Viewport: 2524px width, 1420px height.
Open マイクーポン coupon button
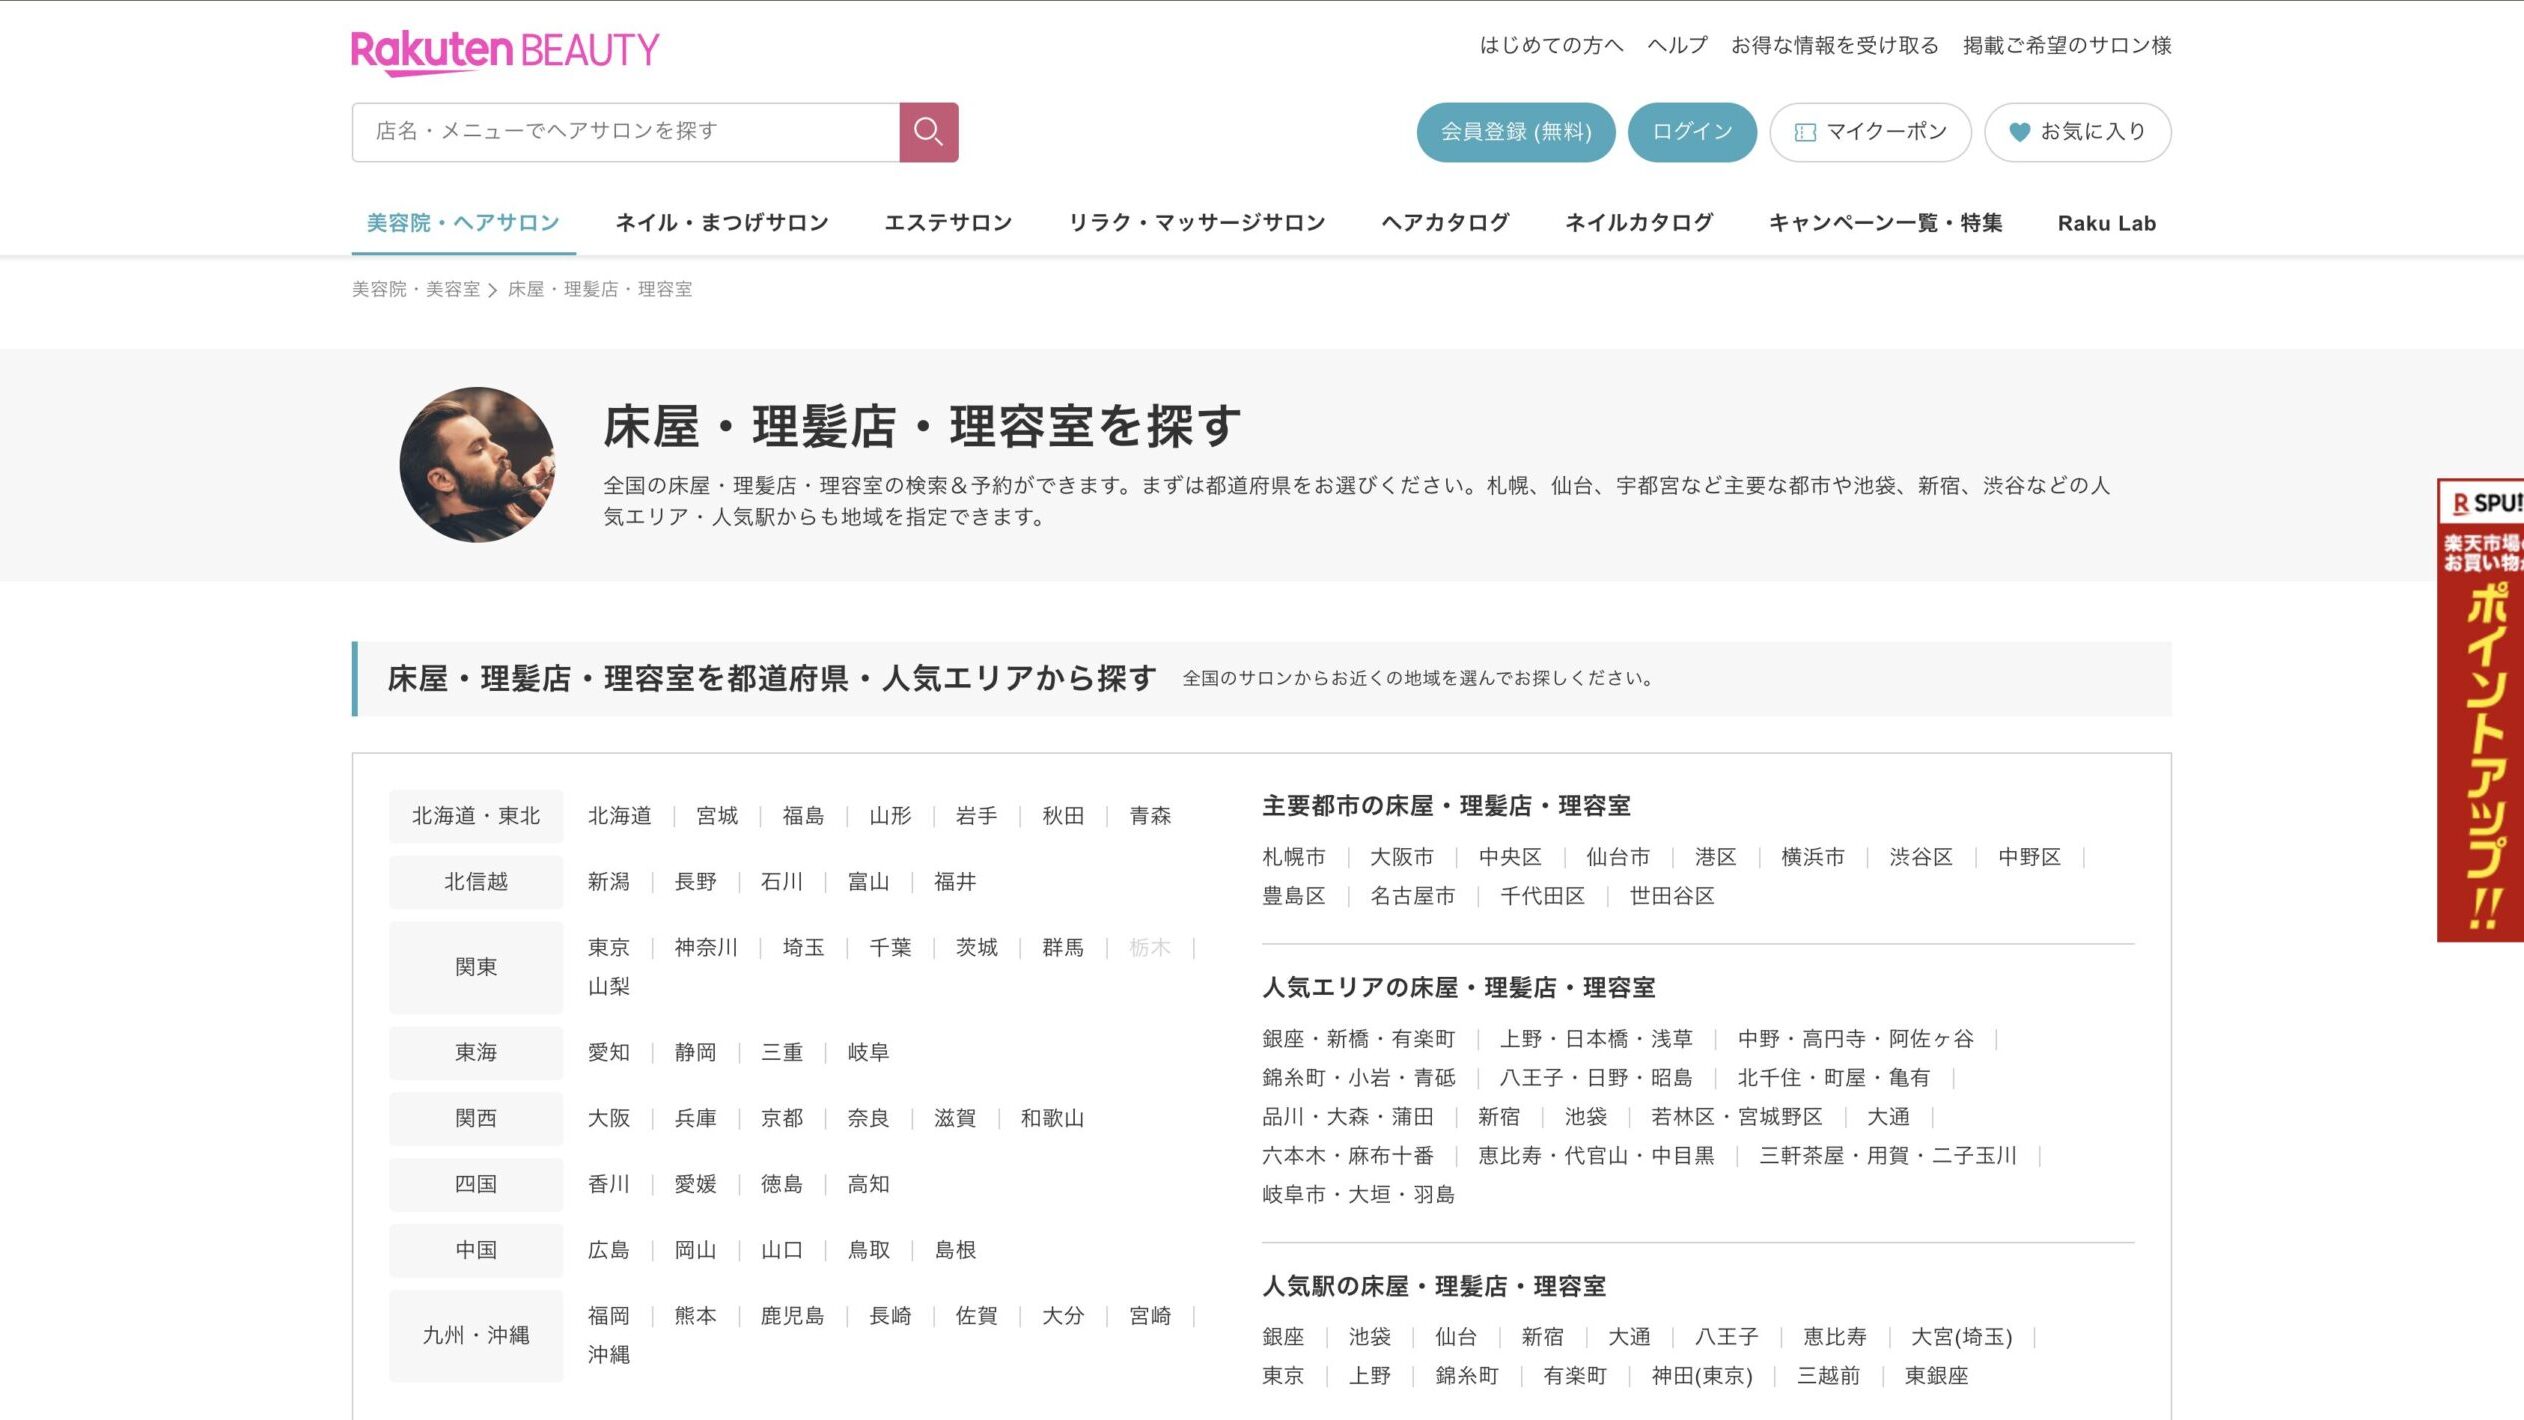[x=1869, y=132]
